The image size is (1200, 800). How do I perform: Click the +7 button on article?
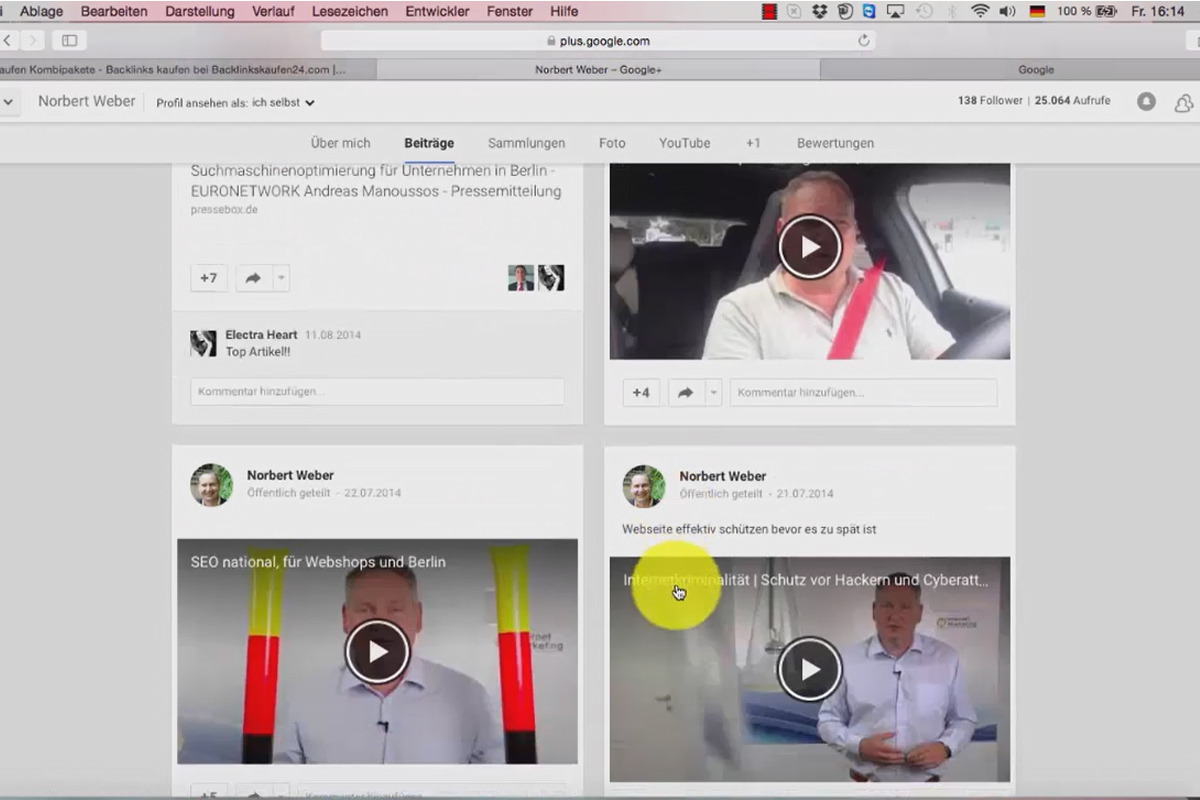click(x=209, y=278)
